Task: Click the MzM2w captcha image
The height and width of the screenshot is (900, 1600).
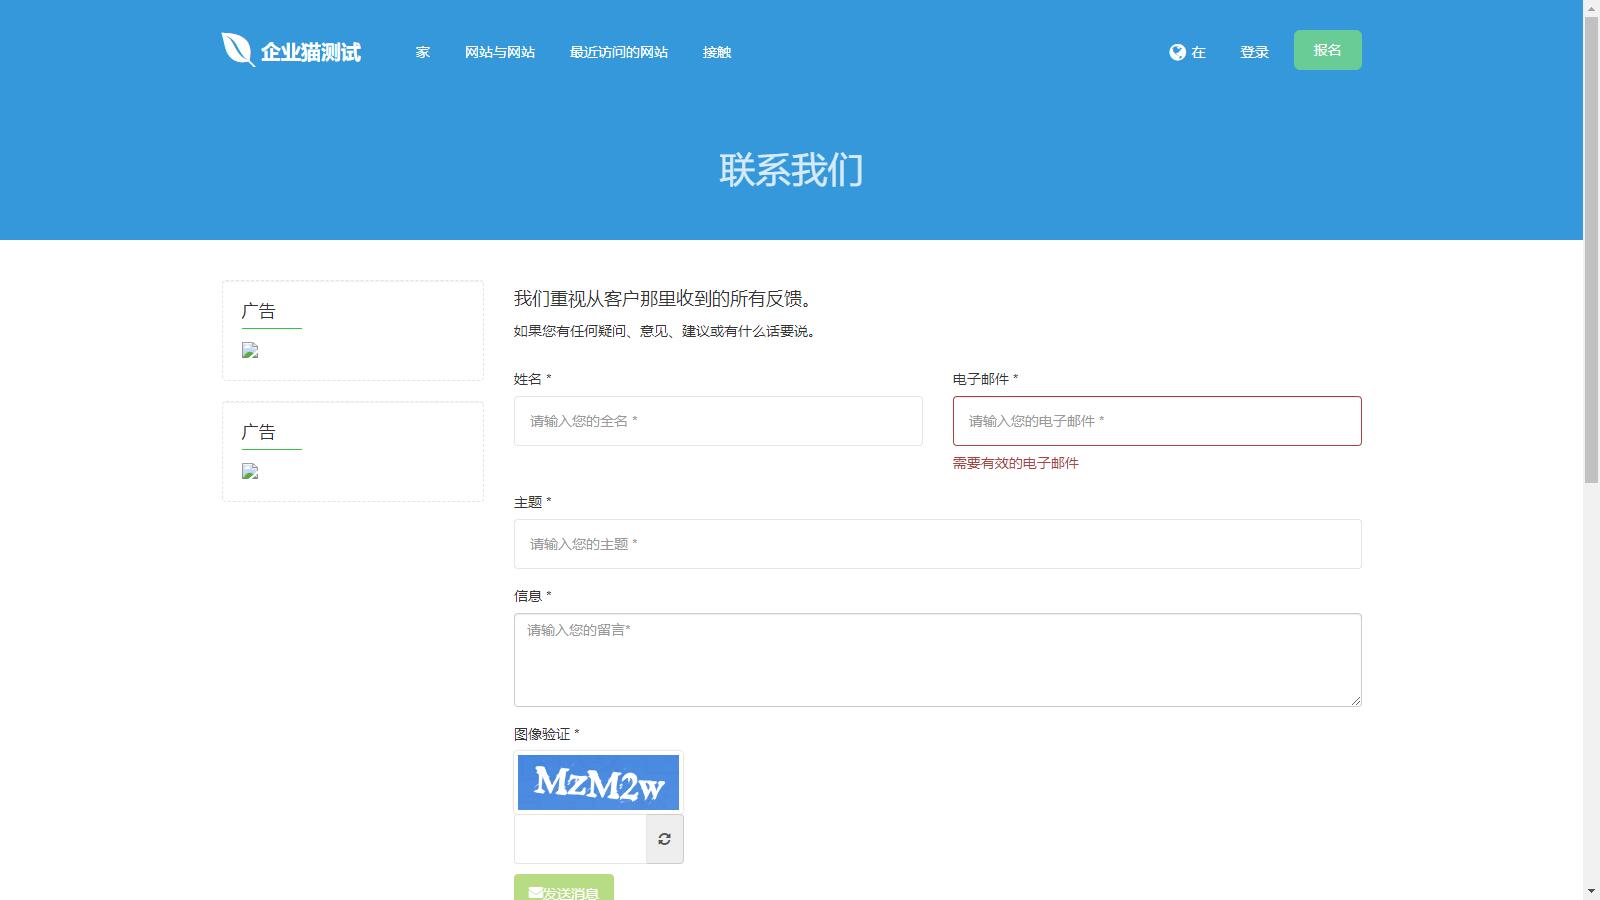Action: point(598,782)
